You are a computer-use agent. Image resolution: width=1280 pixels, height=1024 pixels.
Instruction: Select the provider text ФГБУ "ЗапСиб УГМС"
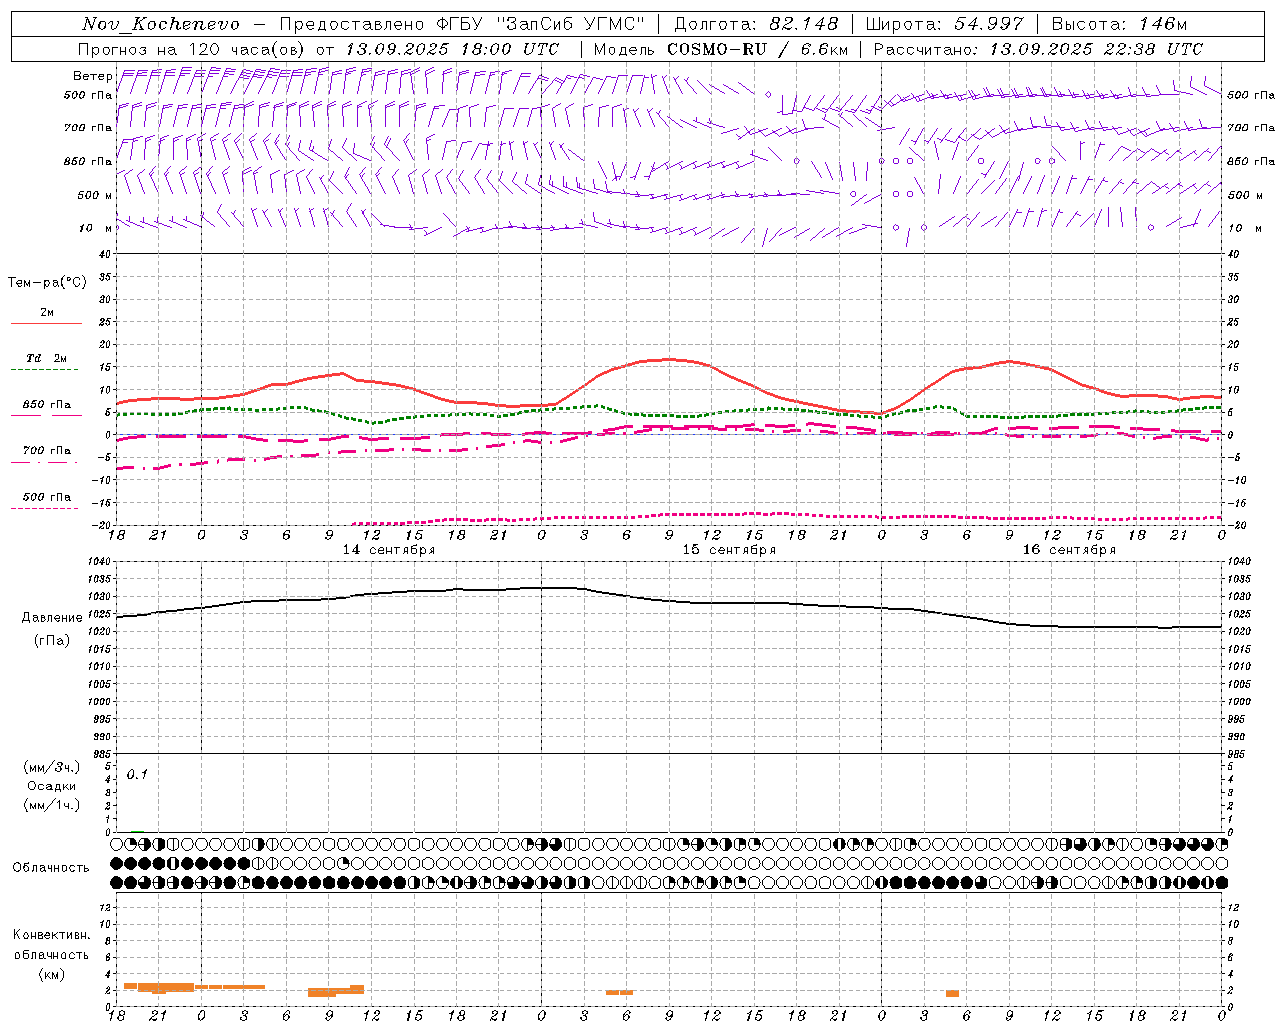coord(540,24)
